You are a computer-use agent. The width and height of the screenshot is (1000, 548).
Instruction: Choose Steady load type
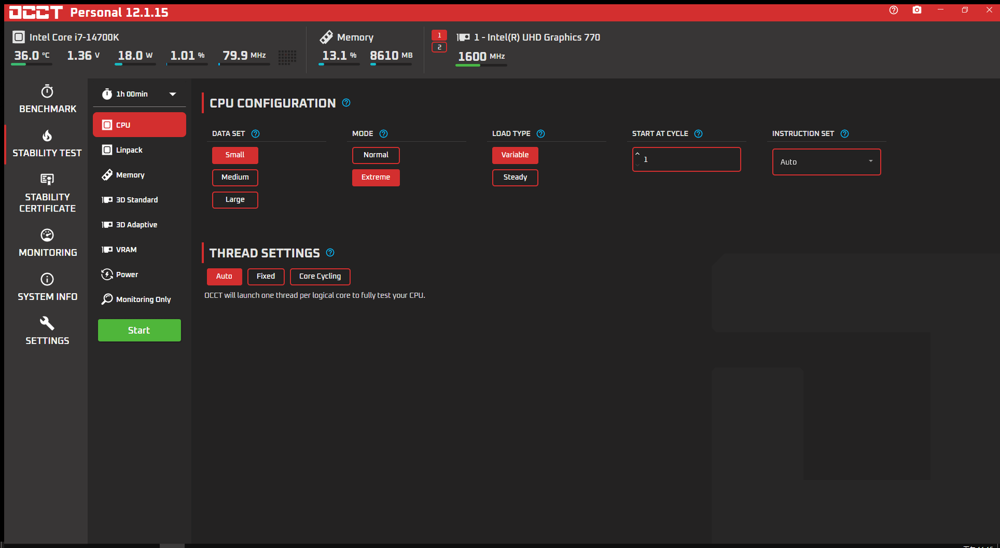515,177
